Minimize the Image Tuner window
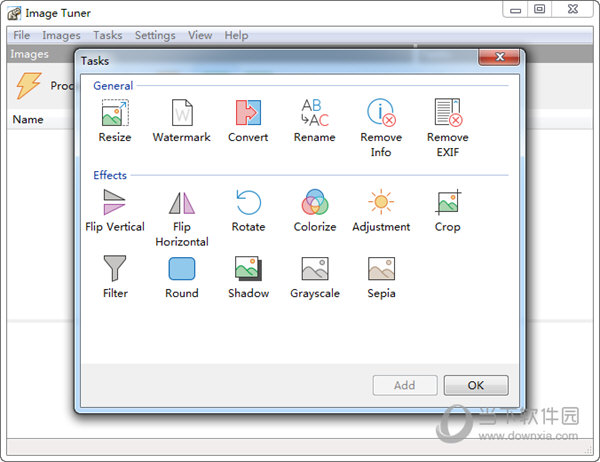600x462 pixels. tap(515, 10)
